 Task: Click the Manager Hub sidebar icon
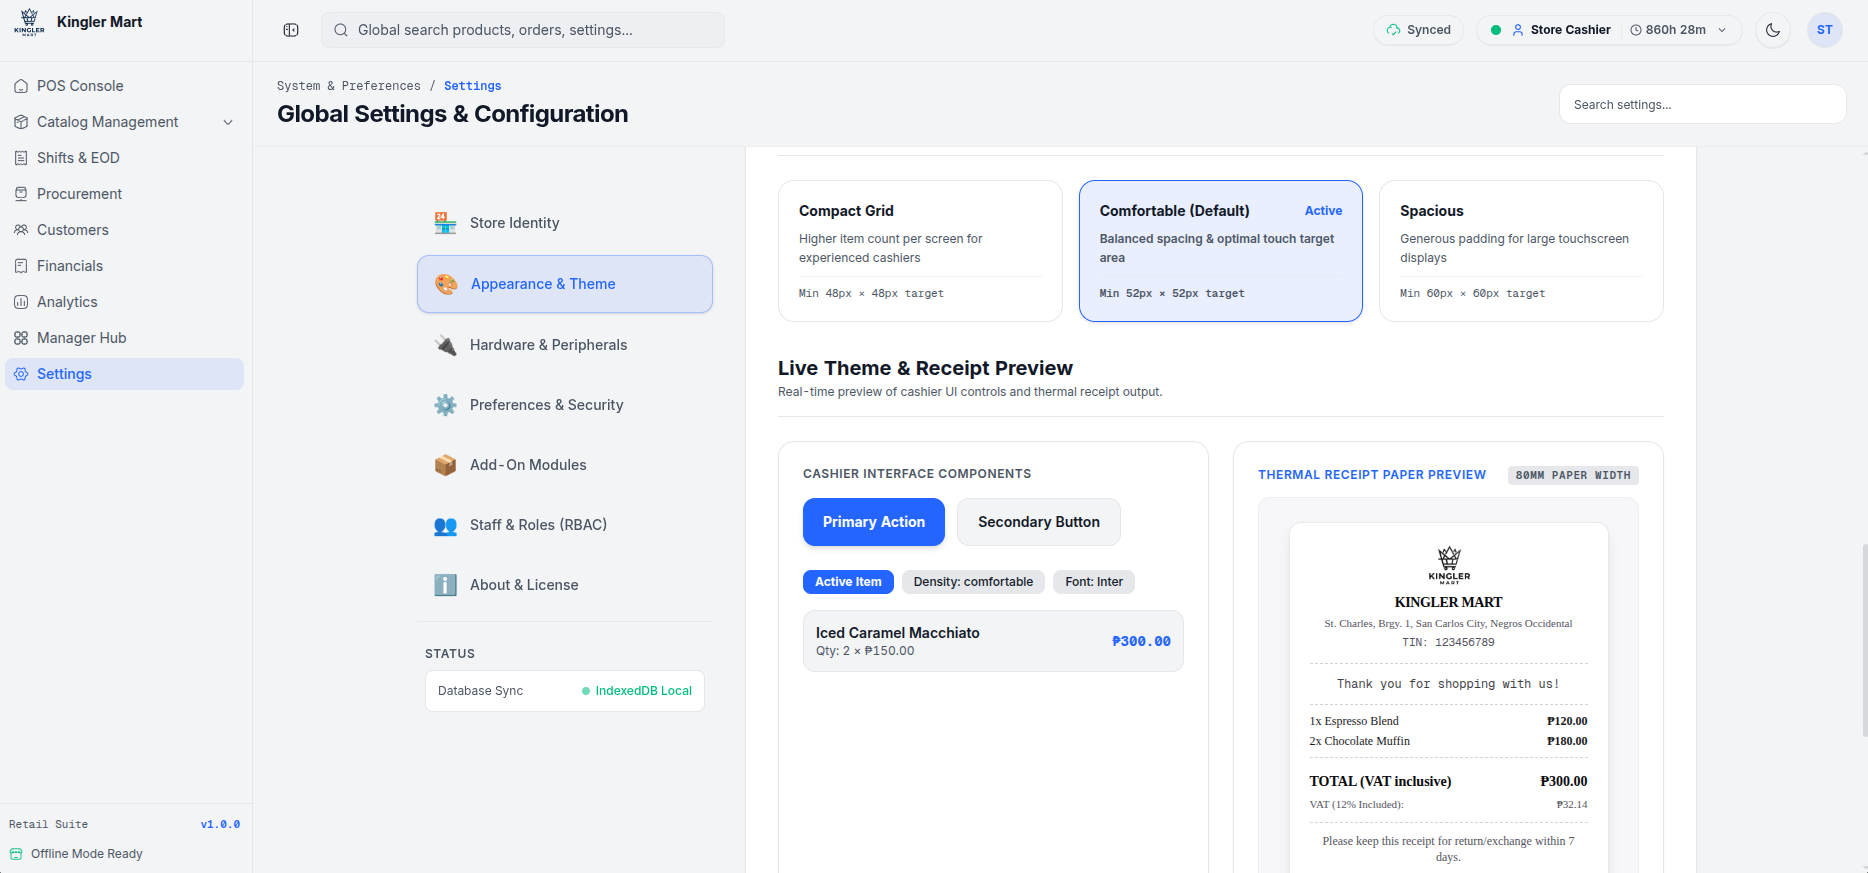pos(21,338)
